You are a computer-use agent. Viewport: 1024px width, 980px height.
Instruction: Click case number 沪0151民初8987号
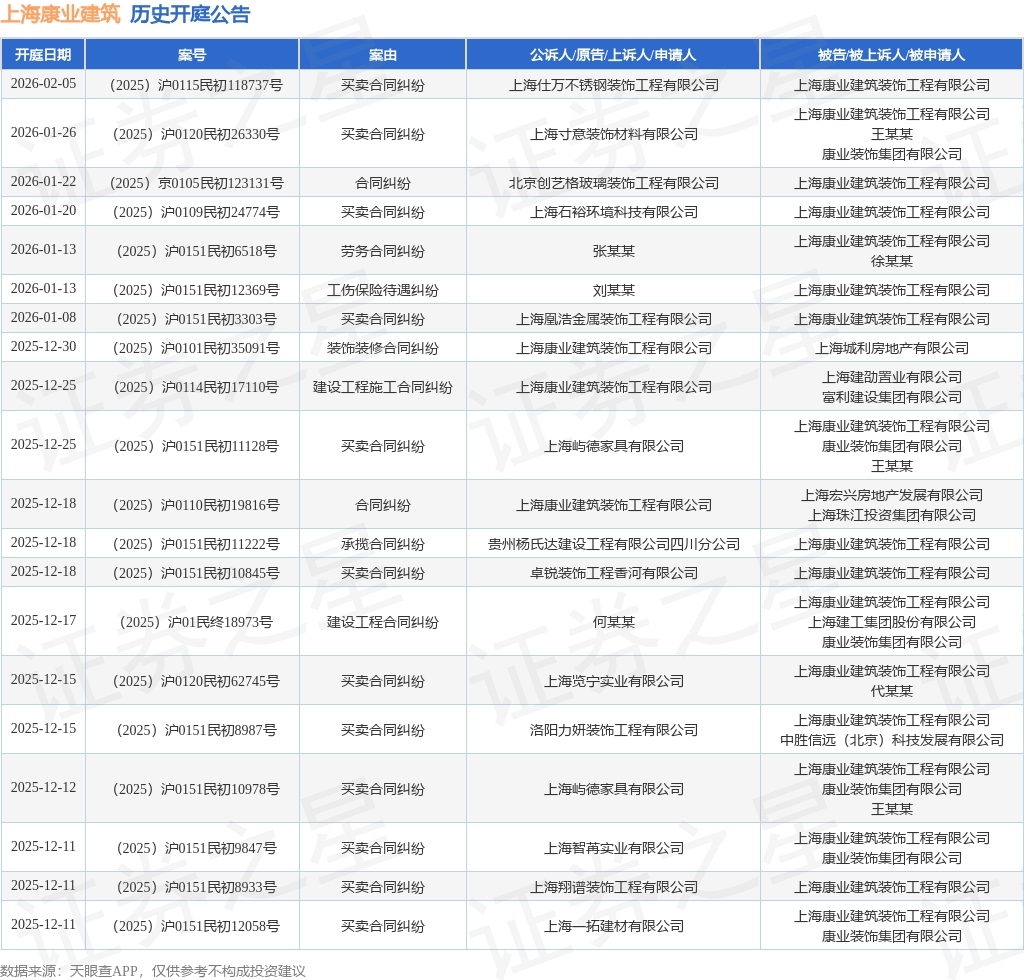tap(196, 730)
